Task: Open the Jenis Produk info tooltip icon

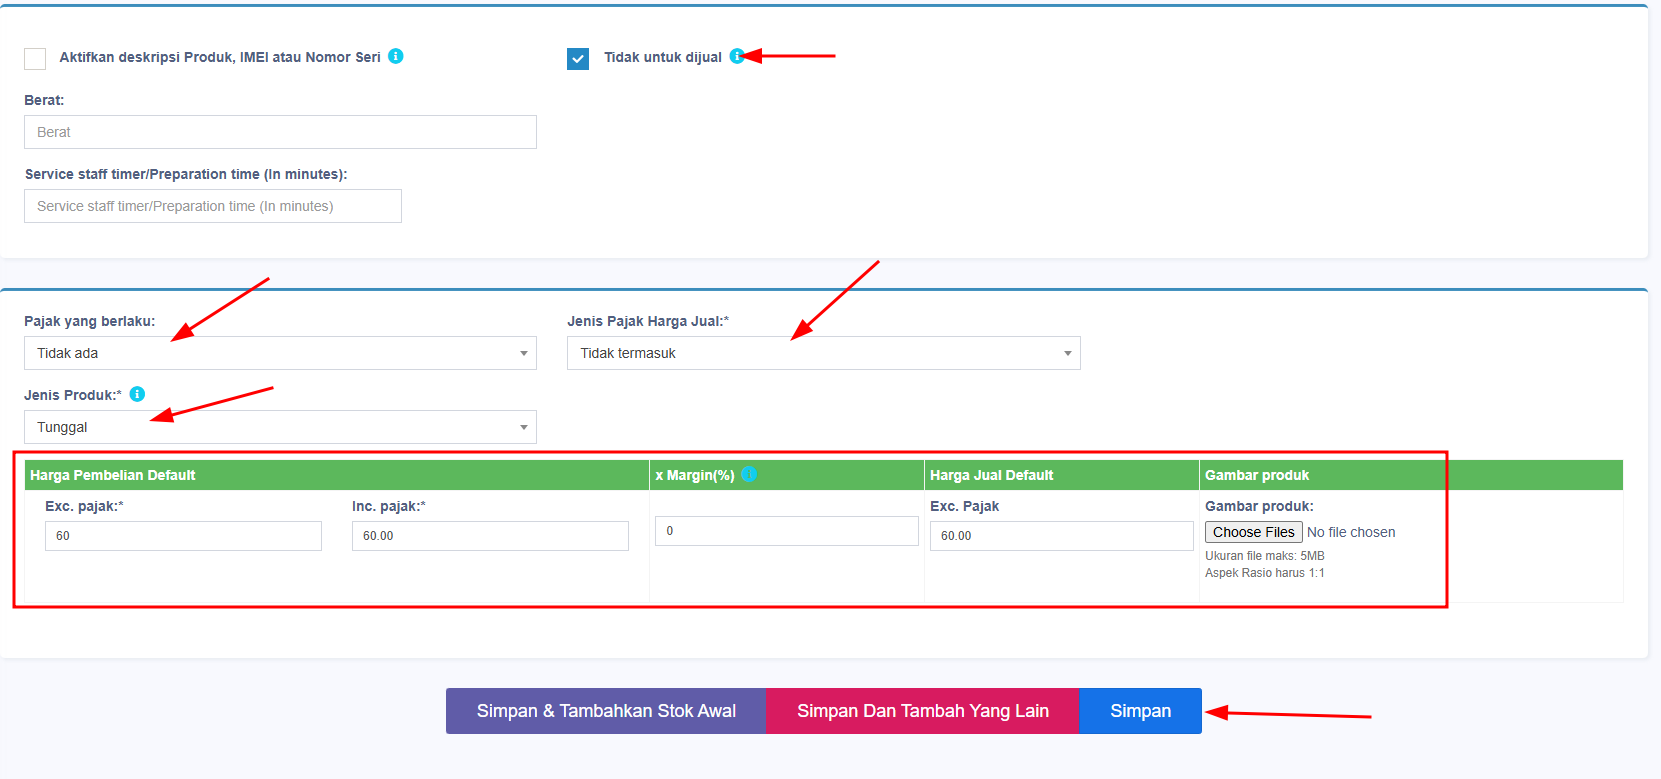Action: [138, 394]
